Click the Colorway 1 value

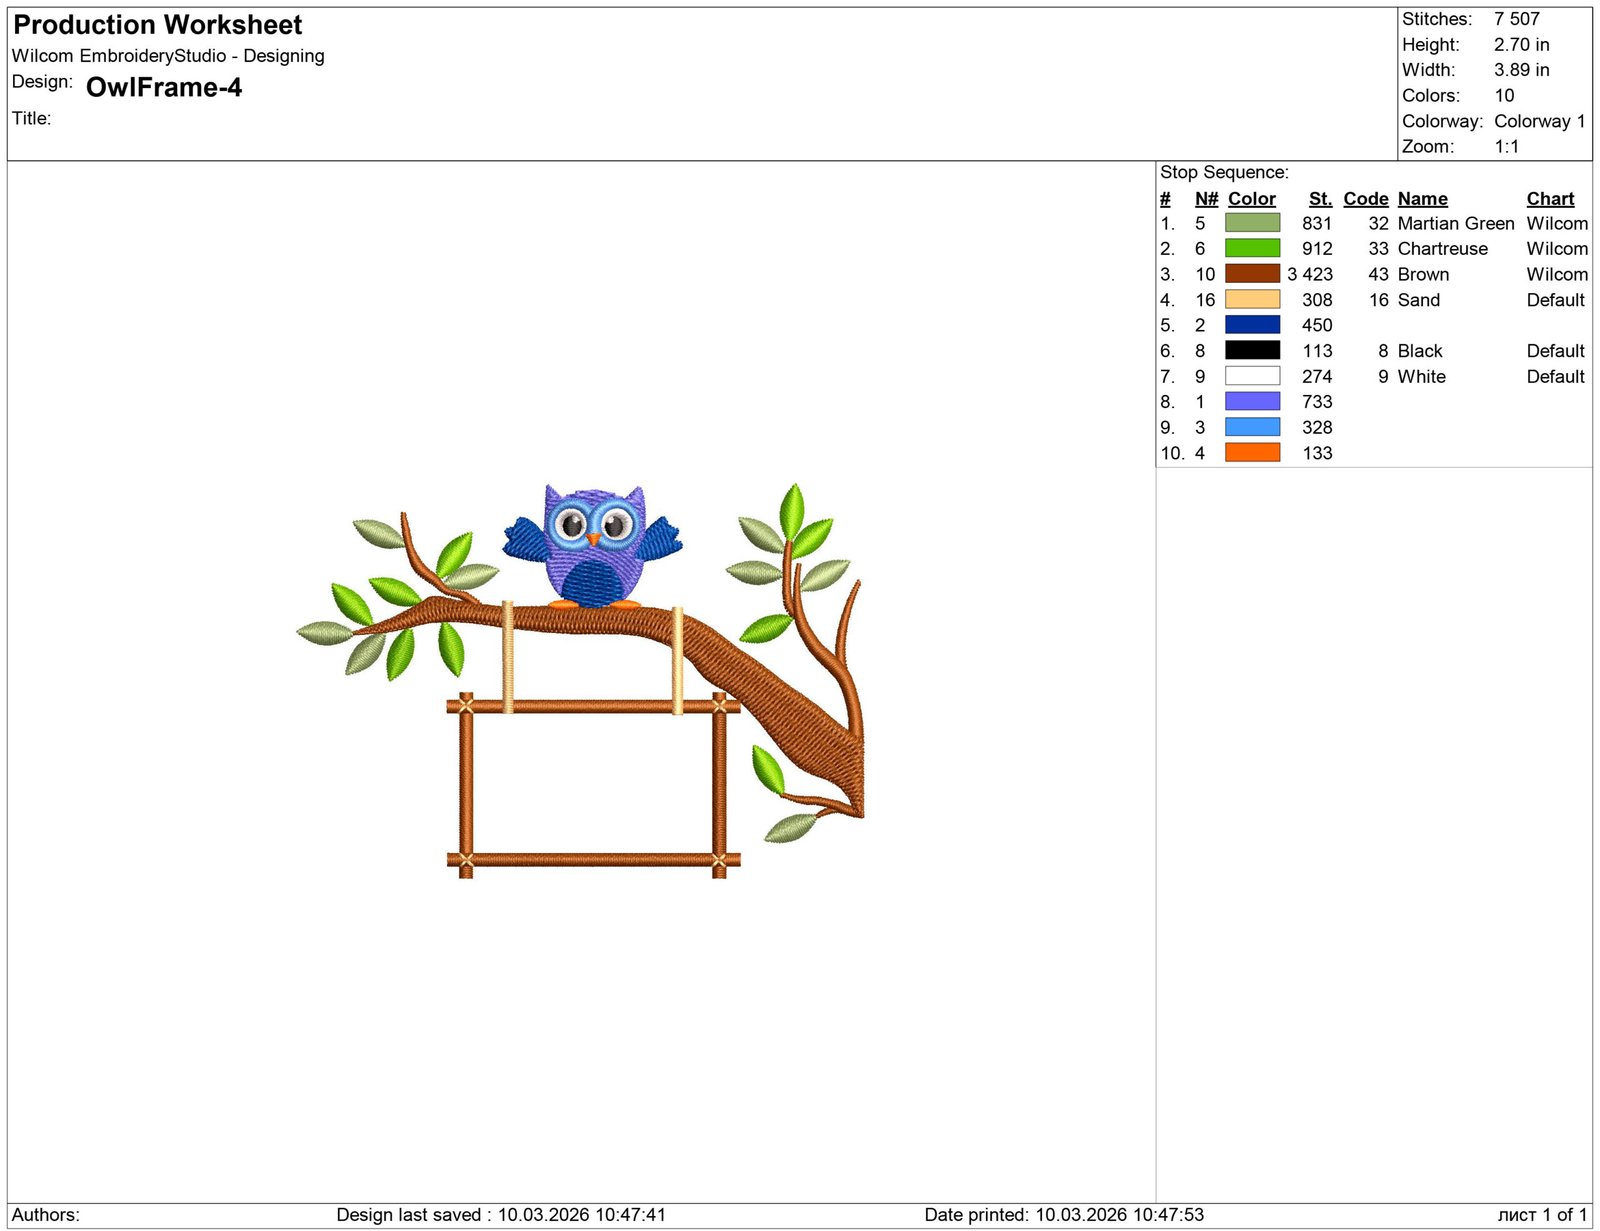[1539, 121]
